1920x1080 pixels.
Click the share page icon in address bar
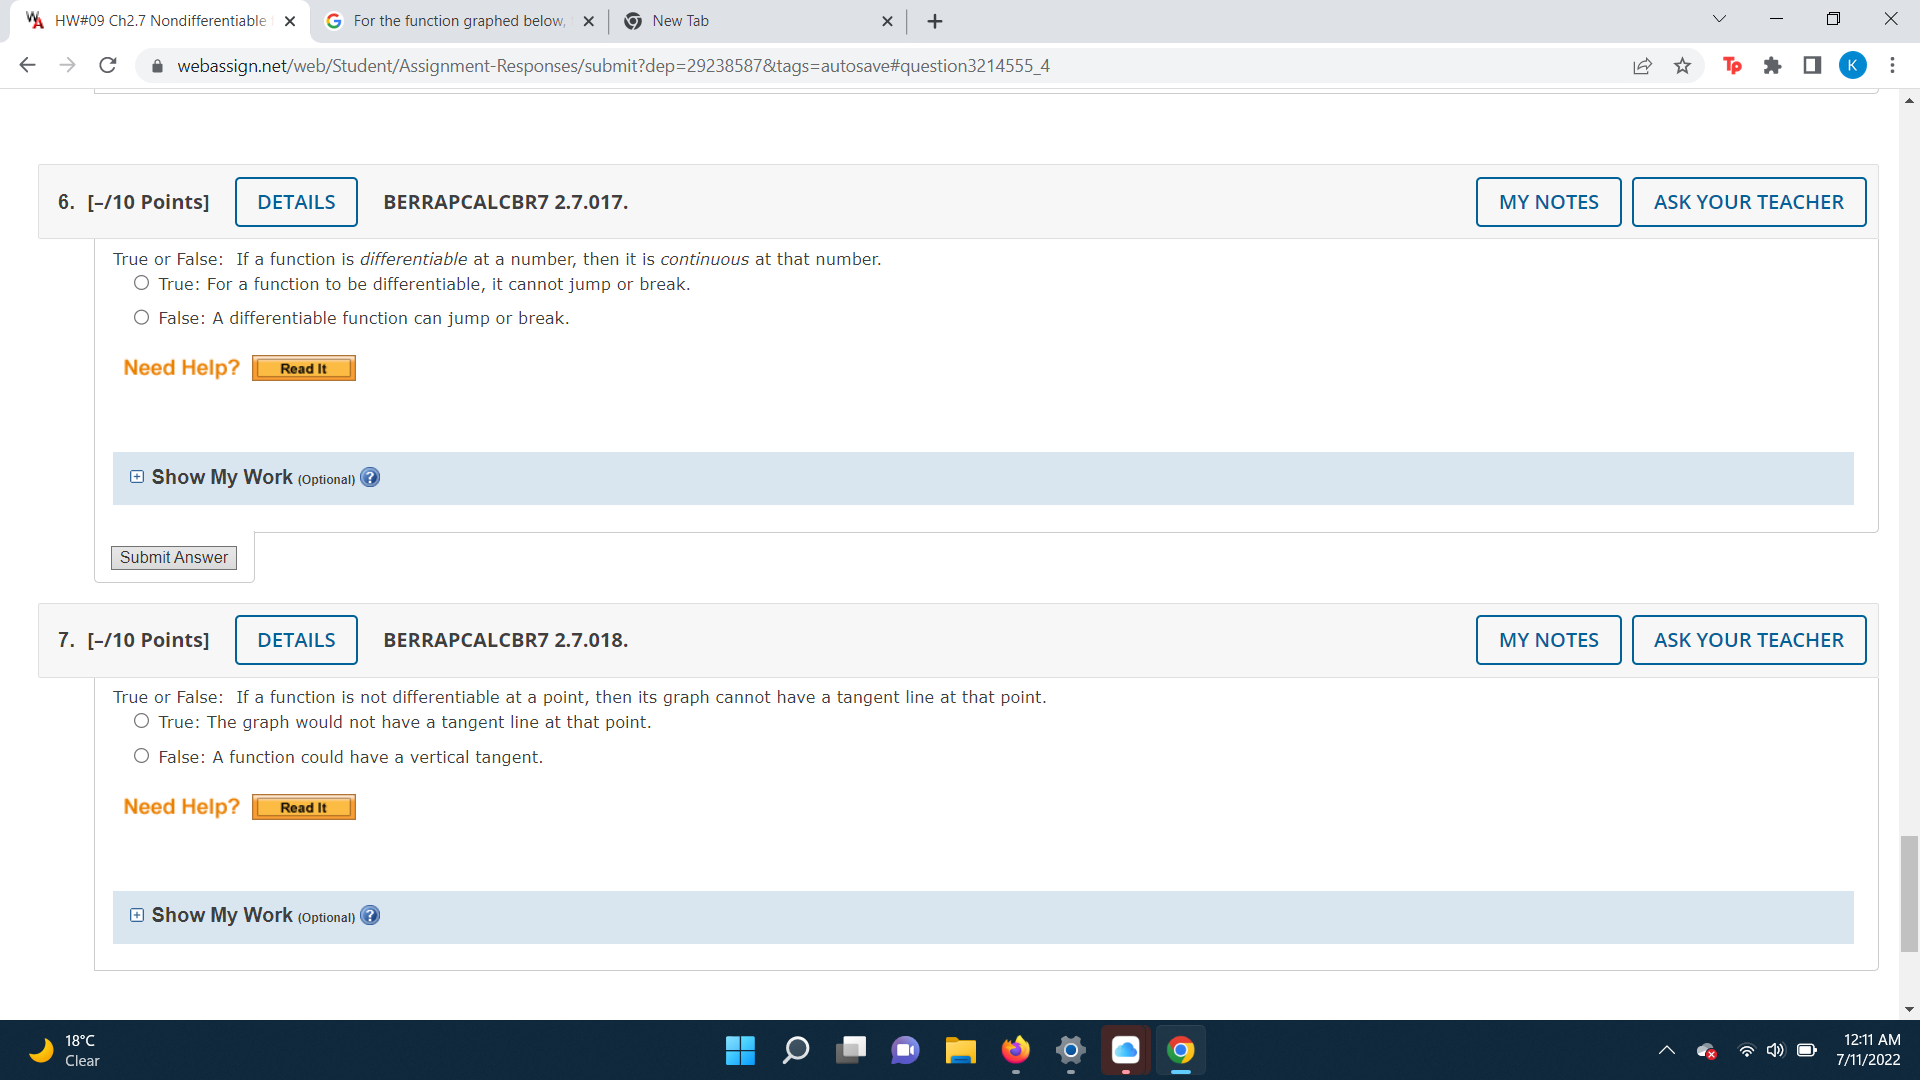coord(1642,66)
